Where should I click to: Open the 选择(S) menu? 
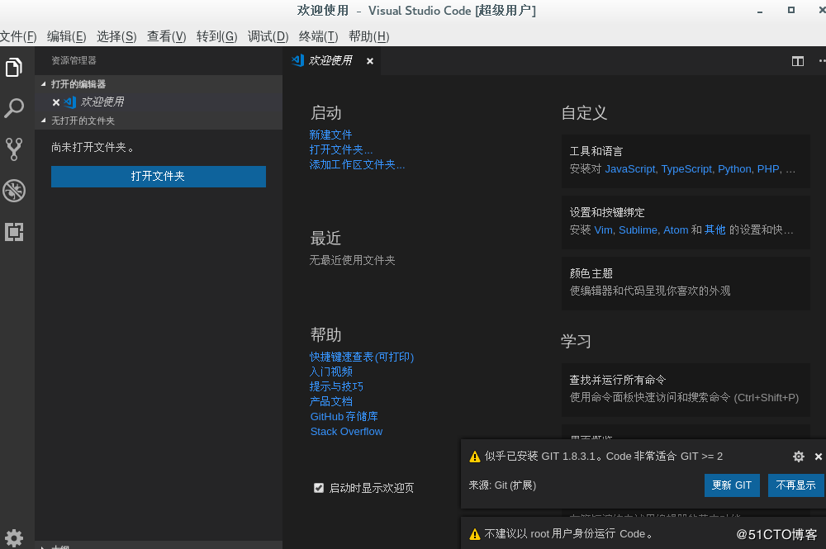point(116,36)
